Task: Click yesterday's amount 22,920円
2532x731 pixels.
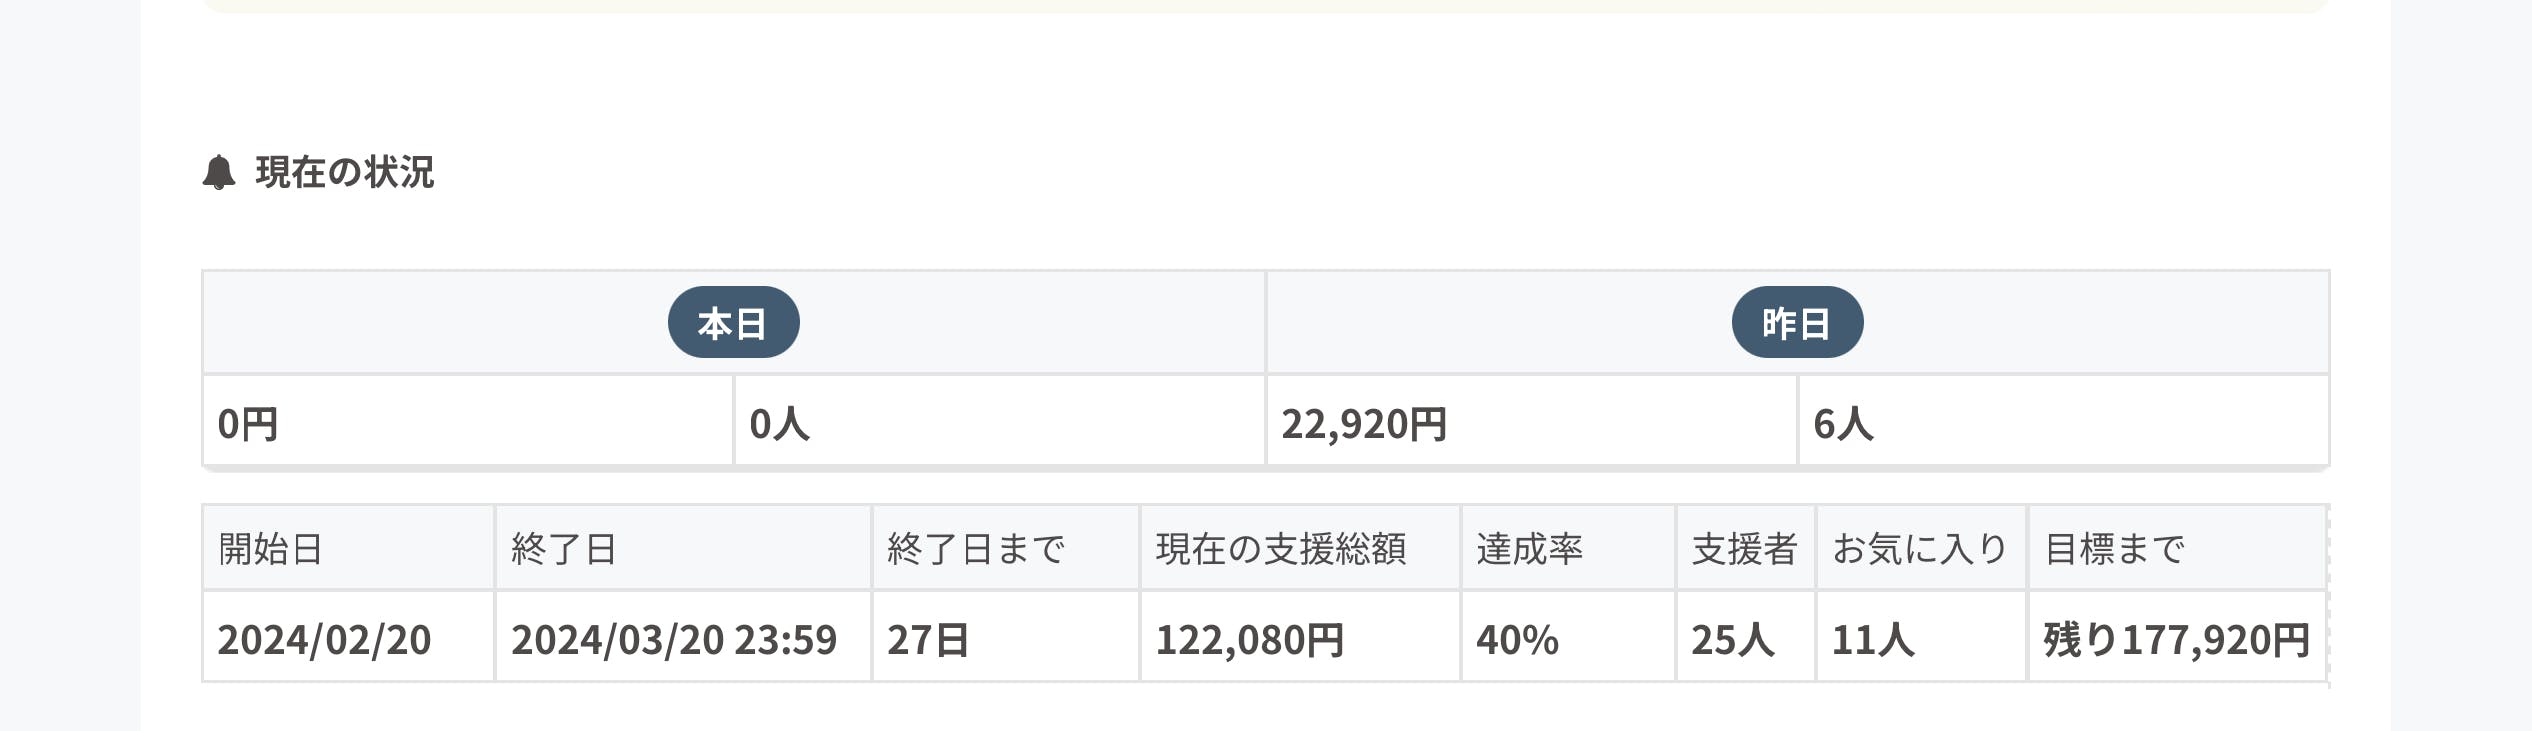Action: click(x=1364, y=424)
